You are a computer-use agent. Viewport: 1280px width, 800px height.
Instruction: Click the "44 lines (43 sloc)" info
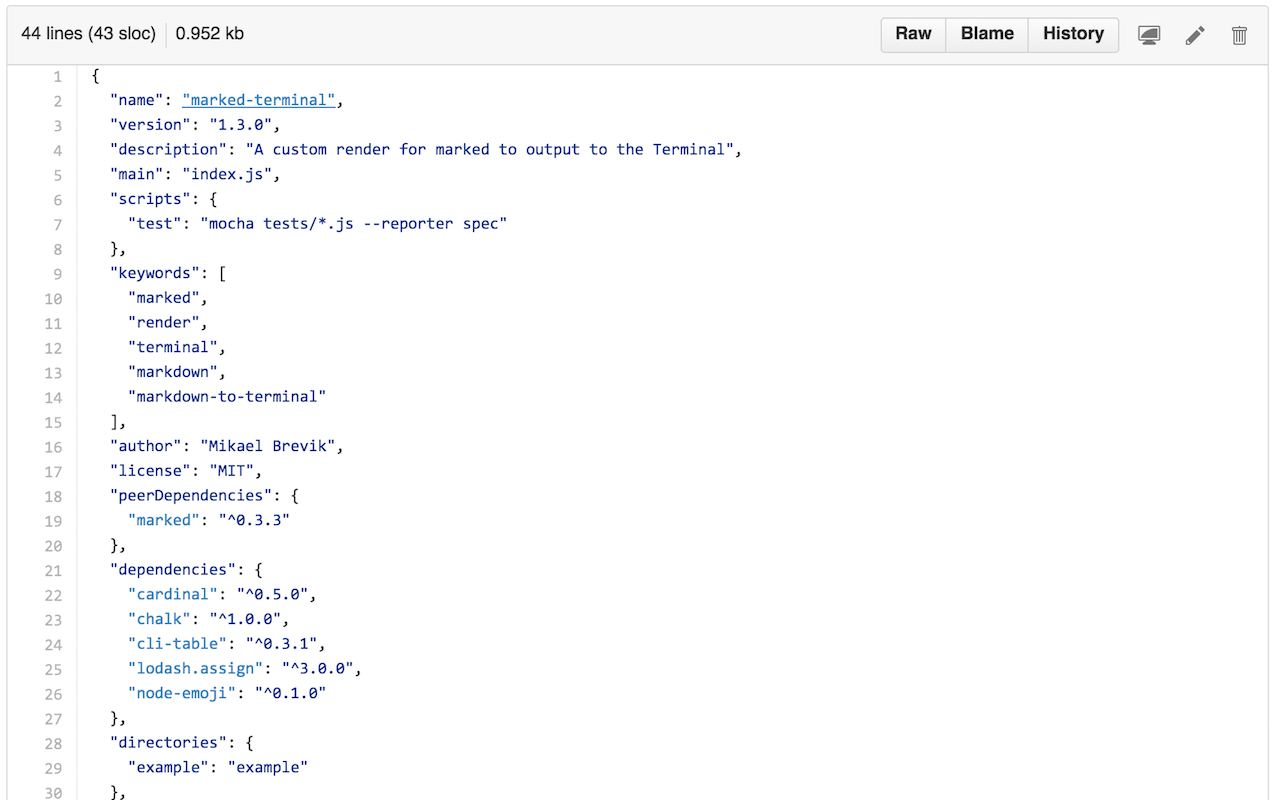88,33
